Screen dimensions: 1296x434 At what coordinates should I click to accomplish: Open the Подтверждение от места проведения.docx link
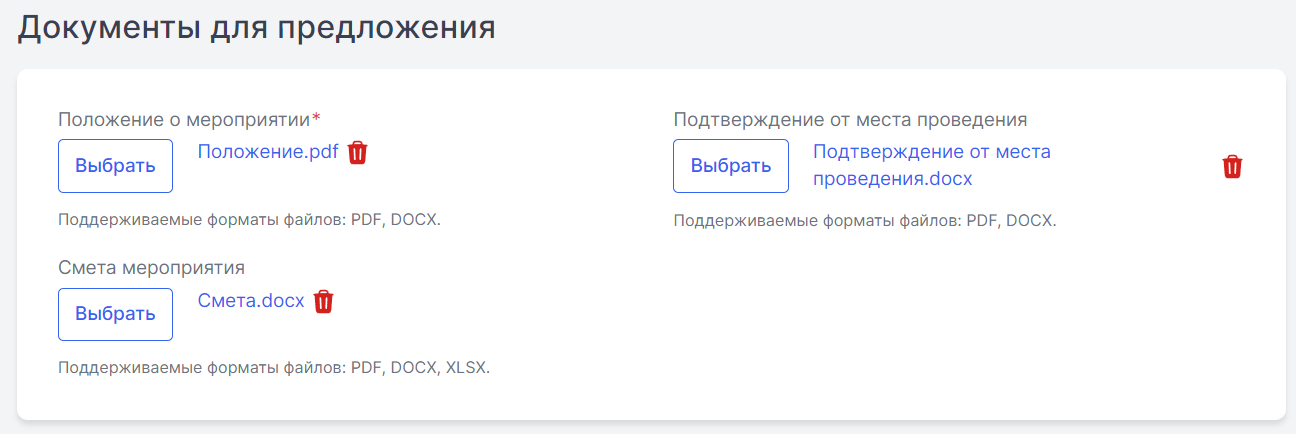pos(932,165)
